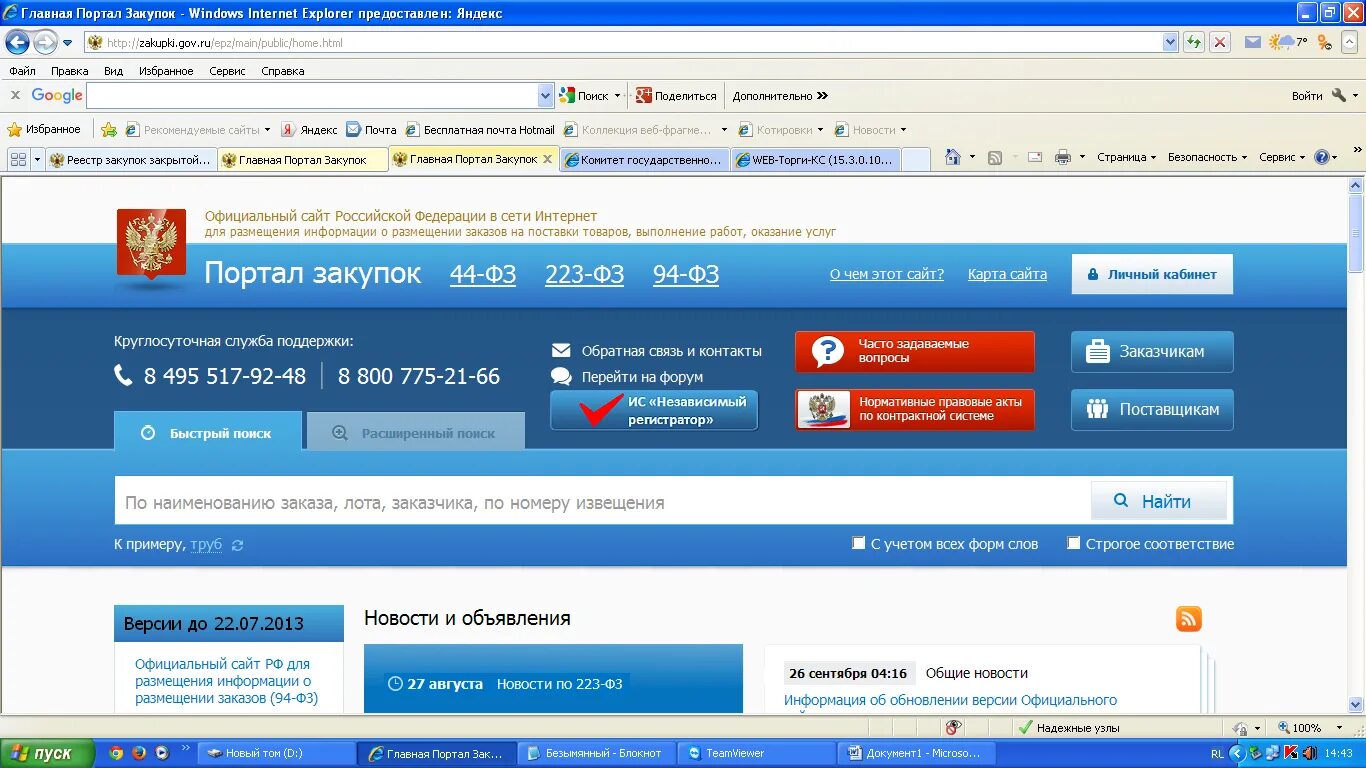Expand the Поиск button dropdown arrow
Screen dimensions: 1366x768
[617, 96]
